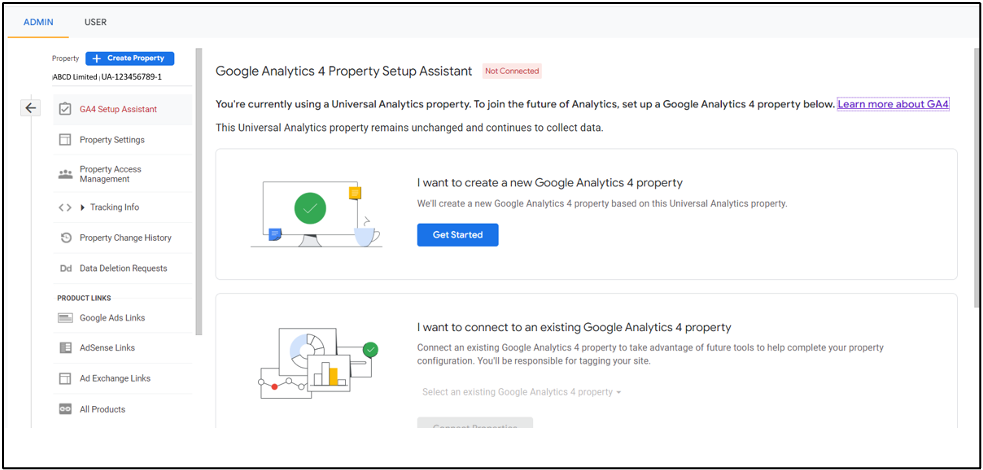Click the Tracking Info code brackets icon
Viewport: 983px width, 470px height.
(65, 207)
